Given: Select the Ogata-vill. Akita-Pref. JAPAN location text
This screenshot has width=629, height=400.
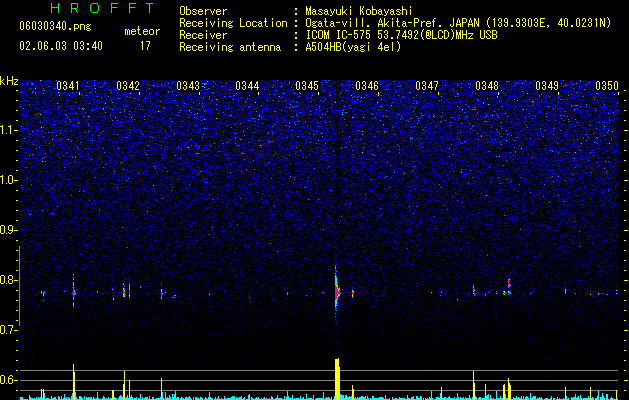Looking at the screenshot, I should coord(457,23).
